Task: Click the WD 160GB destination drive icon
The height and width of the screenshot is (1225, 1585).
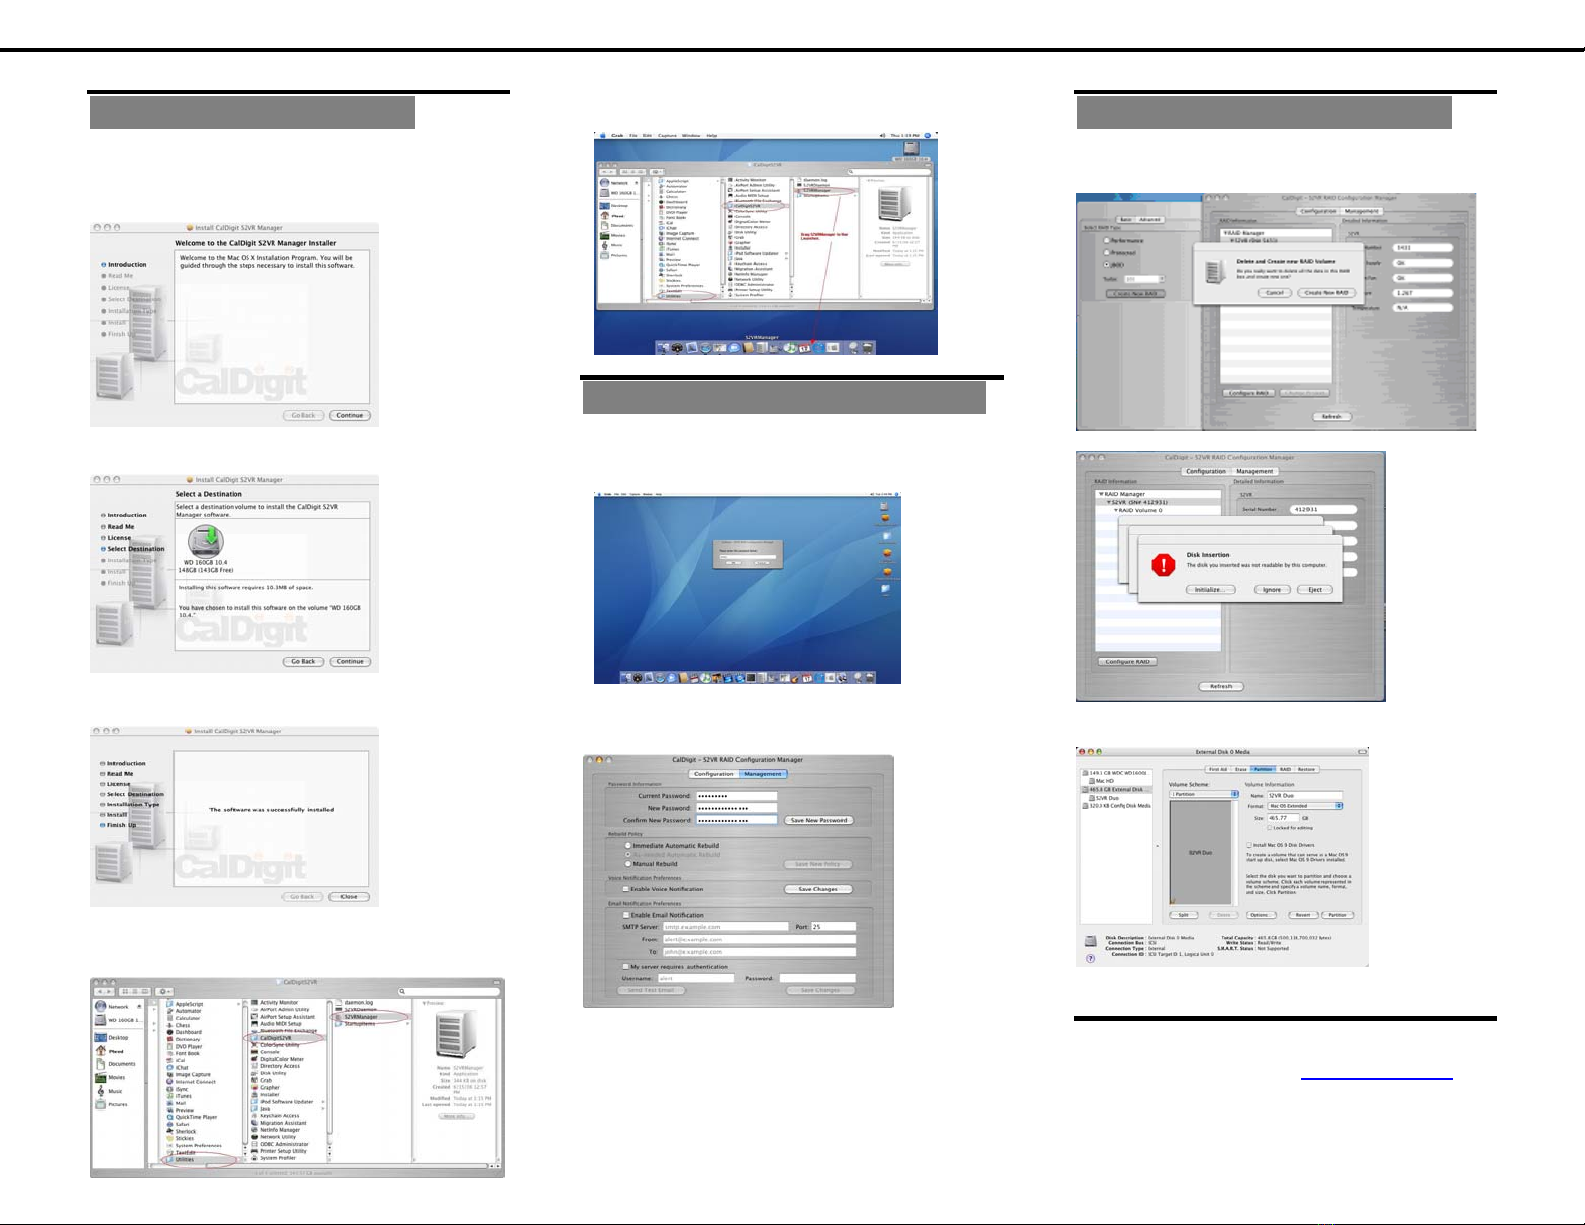Action: point(205,542)
